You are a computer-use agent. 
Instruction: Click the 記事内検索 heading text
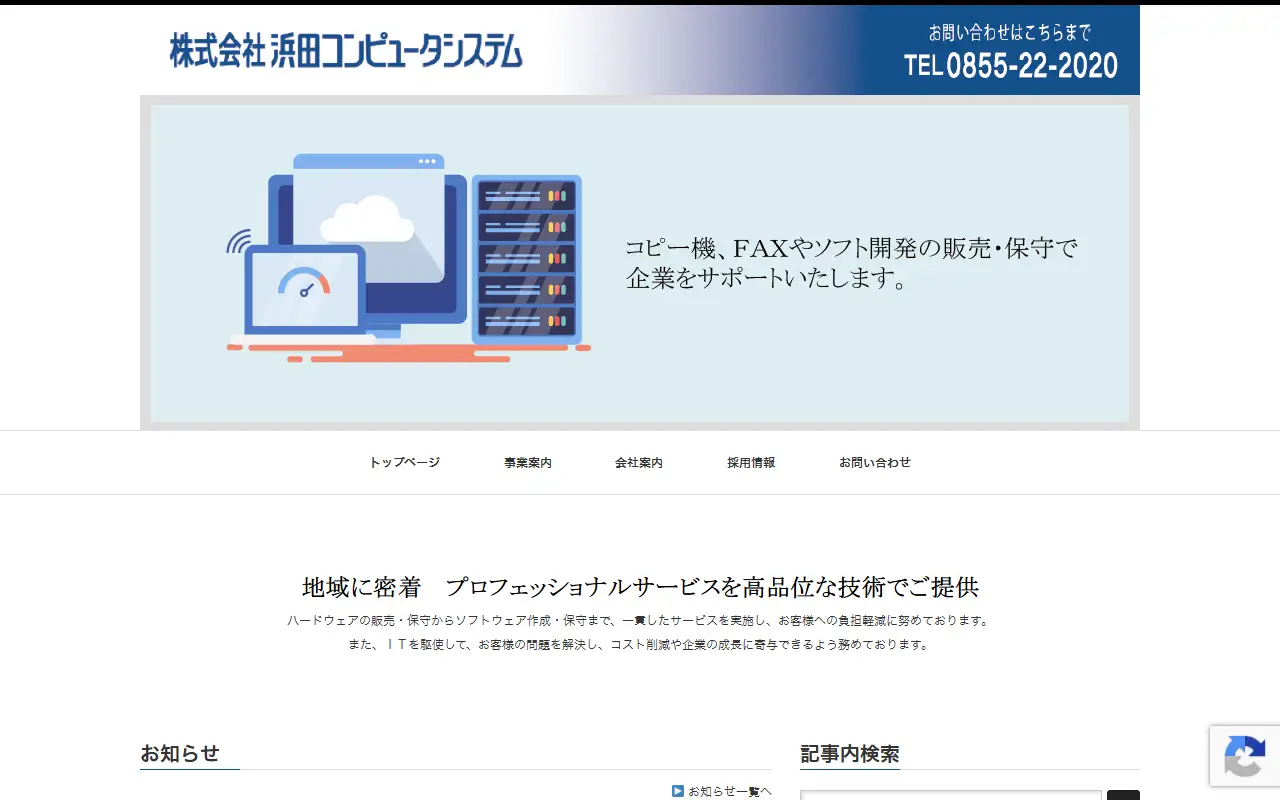[x=850, y=754]
